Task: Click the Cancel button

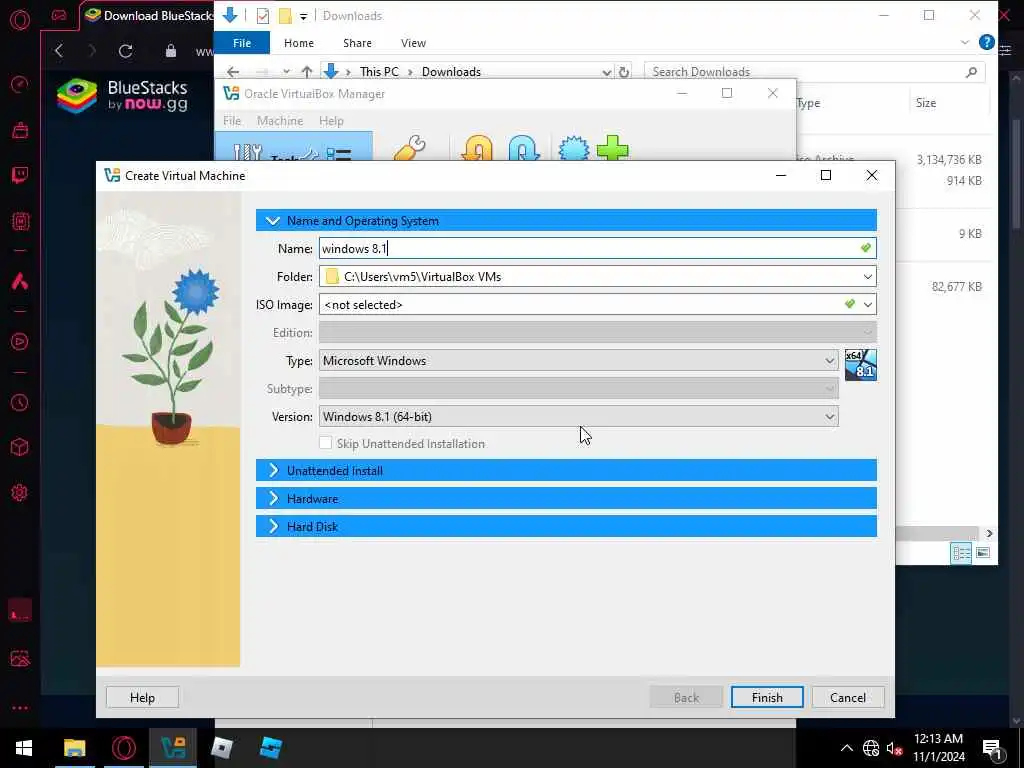Action: 848,697
